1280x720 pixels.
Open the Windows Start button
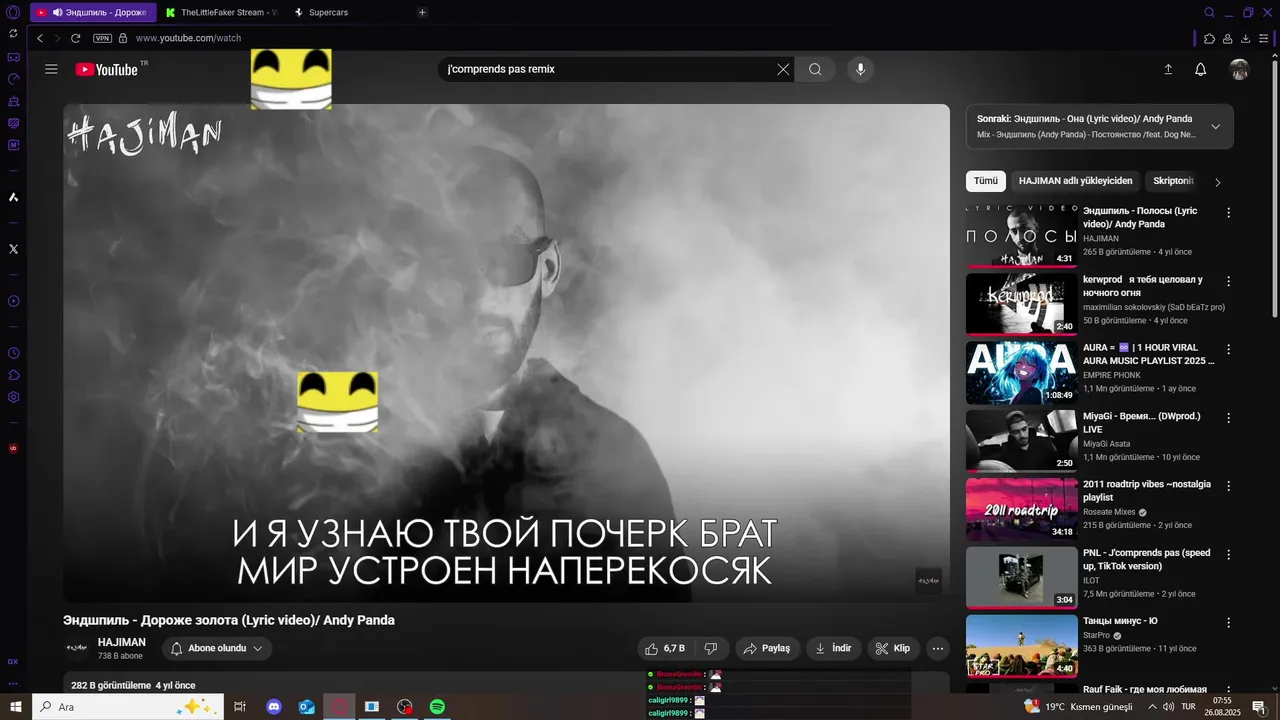coord(15,707)
